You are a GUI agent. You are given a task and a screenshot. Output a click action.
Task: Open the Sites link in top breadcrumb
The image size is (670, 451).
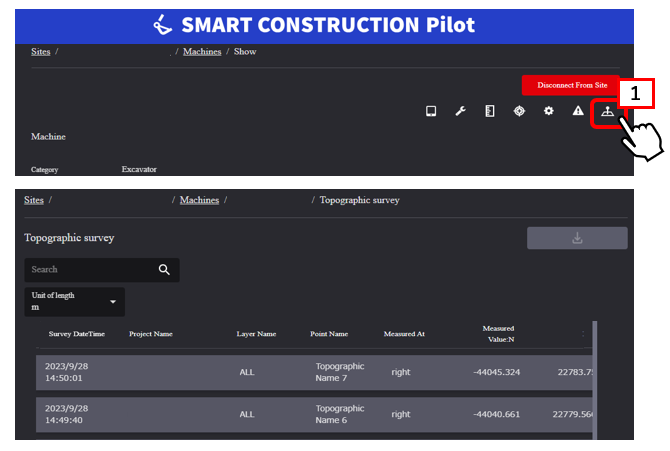41,52
